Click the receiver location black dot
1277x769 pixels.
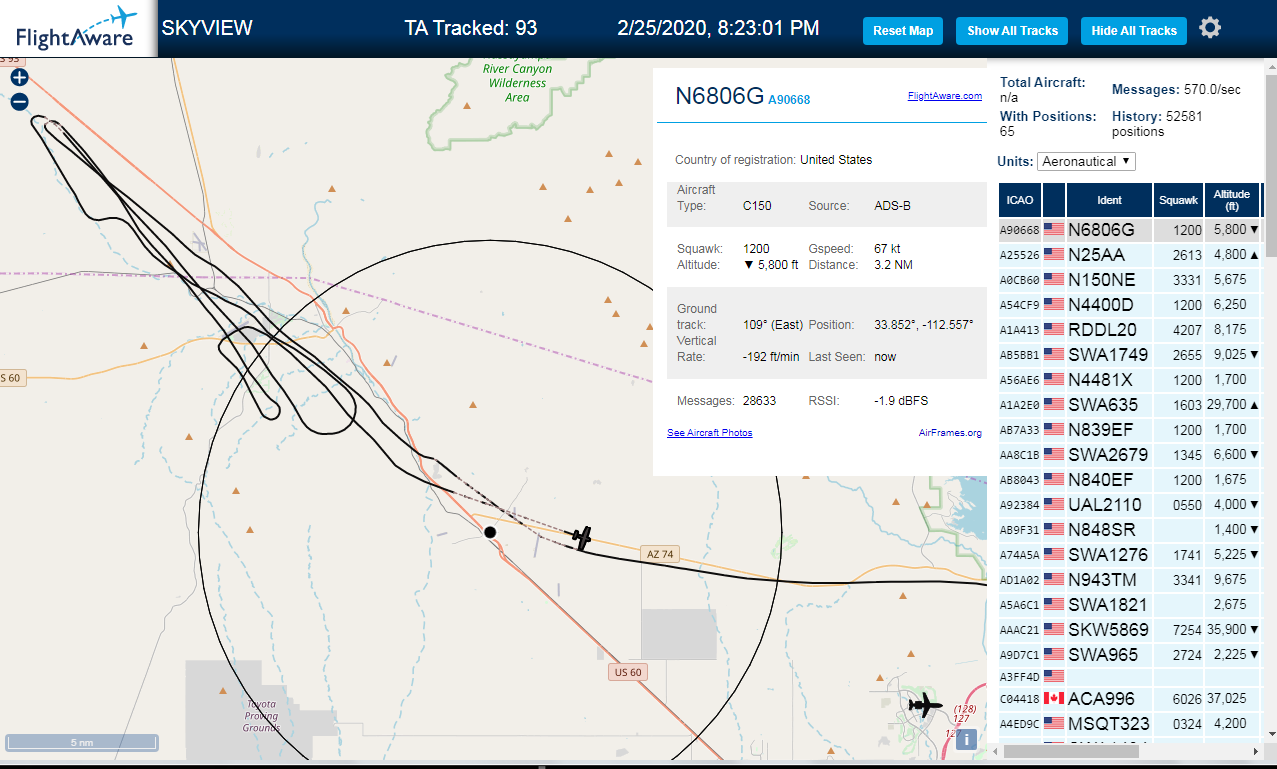pos(490,532)
